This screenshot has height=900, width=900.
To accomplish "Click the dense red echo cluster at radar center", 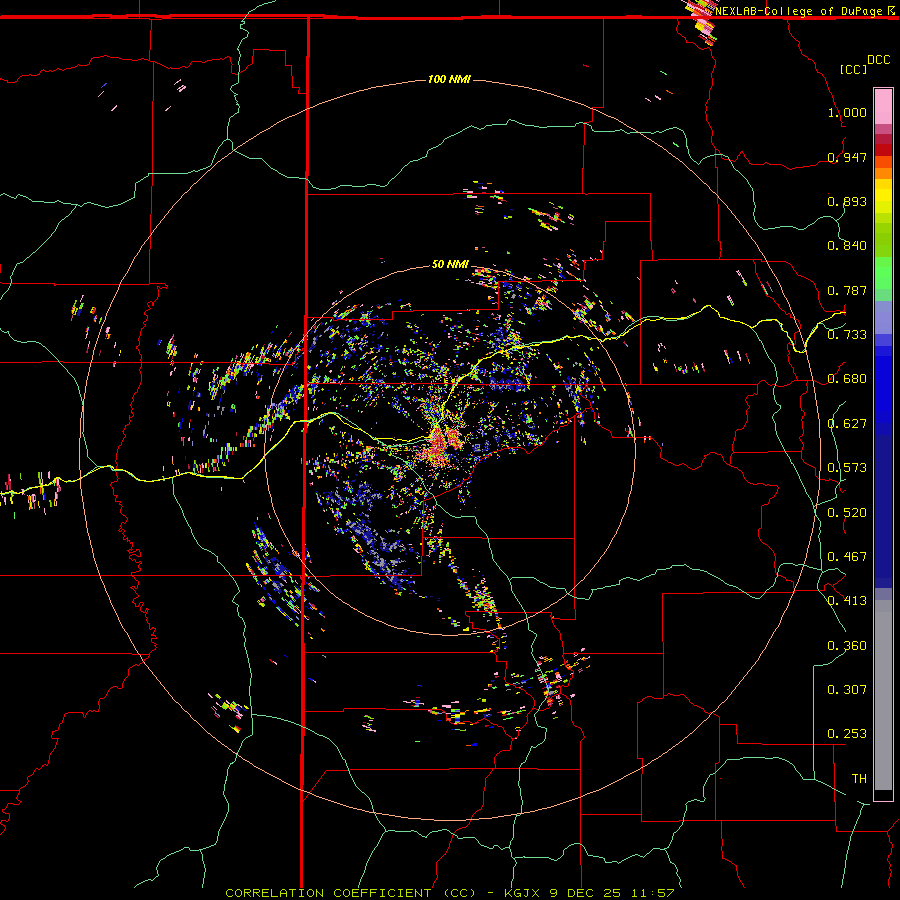I will tap(441, 447).
